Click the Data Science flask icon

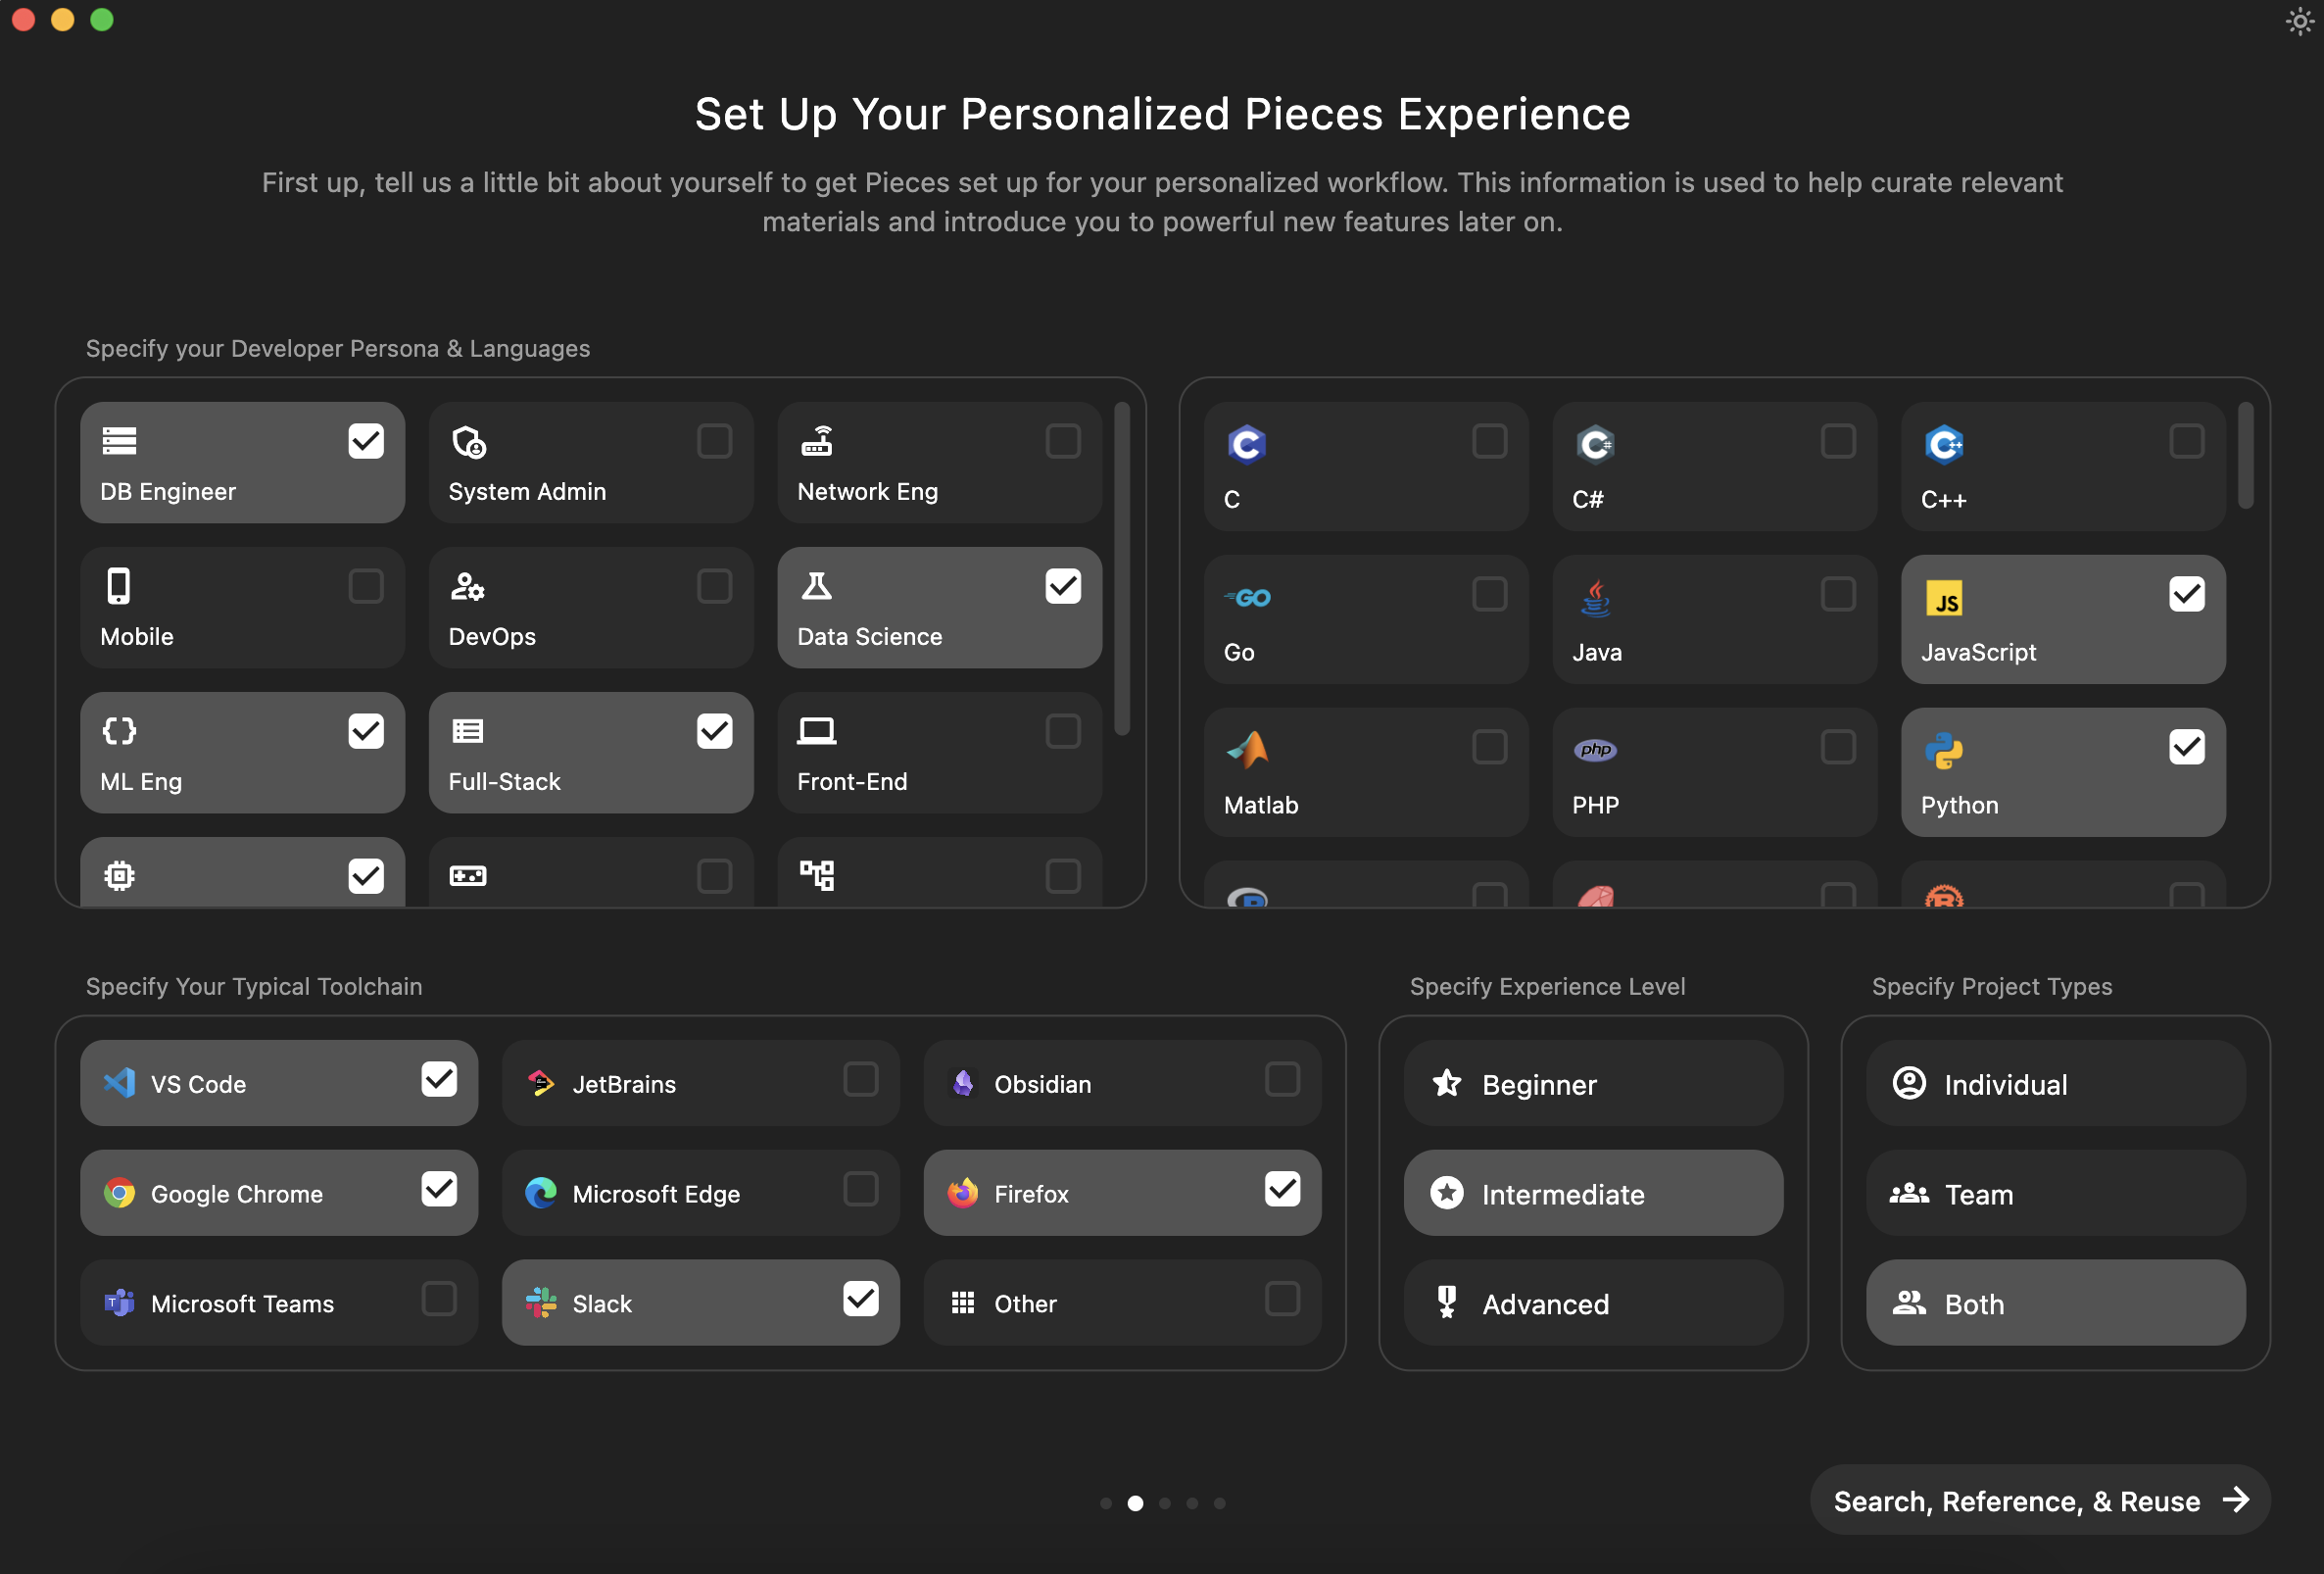(816, 586)
